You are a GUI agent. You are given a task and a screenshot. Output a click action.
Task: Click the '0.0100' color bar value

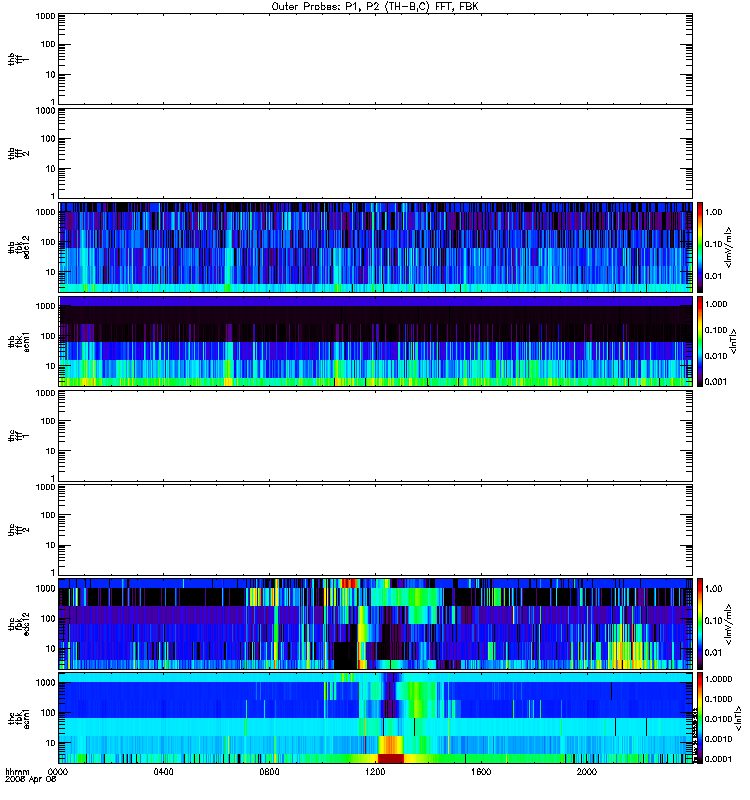pos(718,719)
